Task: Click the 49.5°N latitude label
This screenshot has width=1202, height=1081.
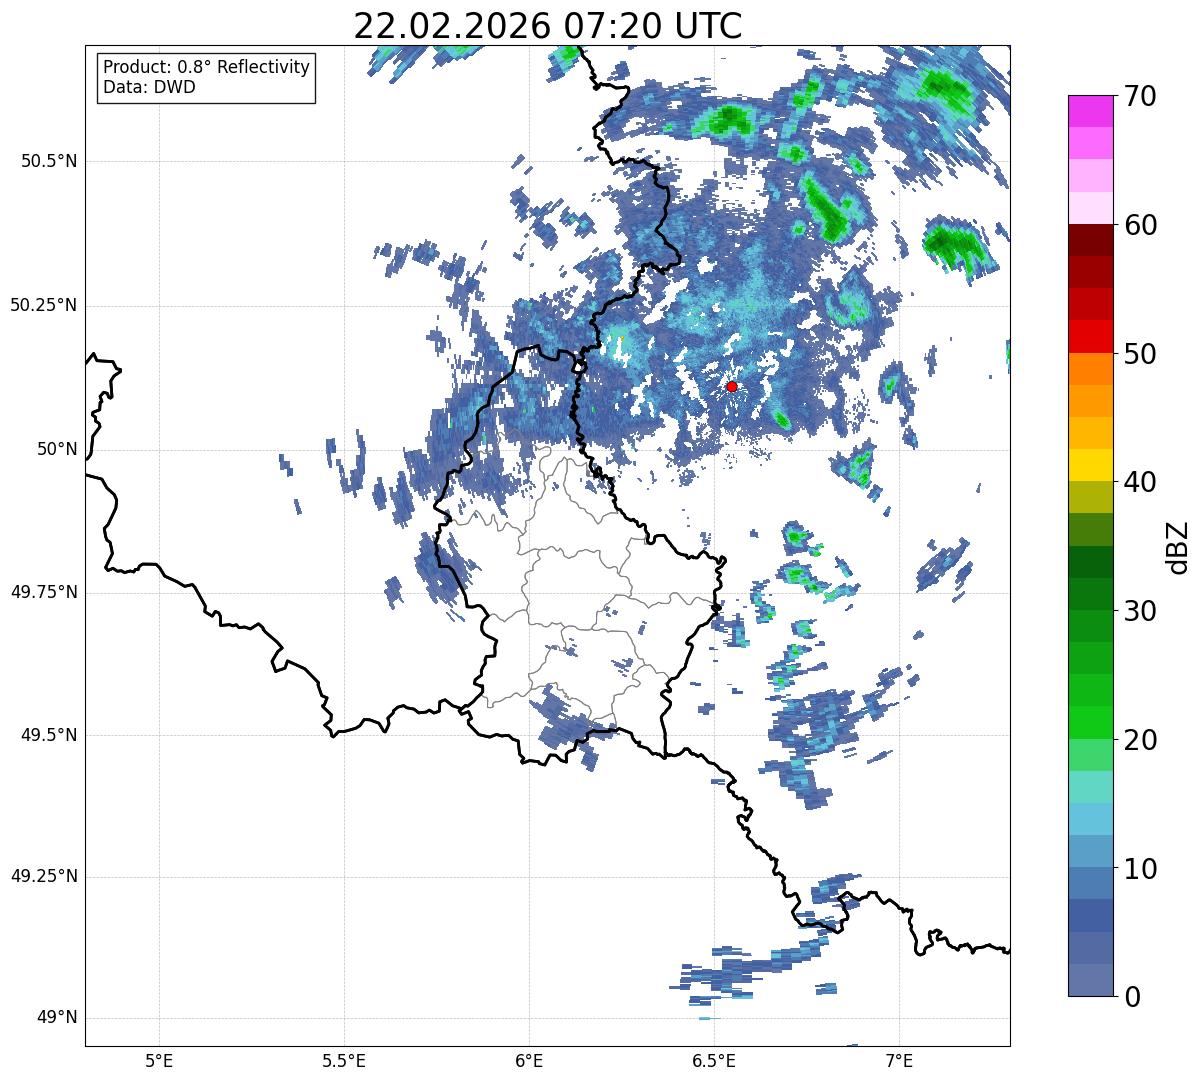Action: [49, 735]
